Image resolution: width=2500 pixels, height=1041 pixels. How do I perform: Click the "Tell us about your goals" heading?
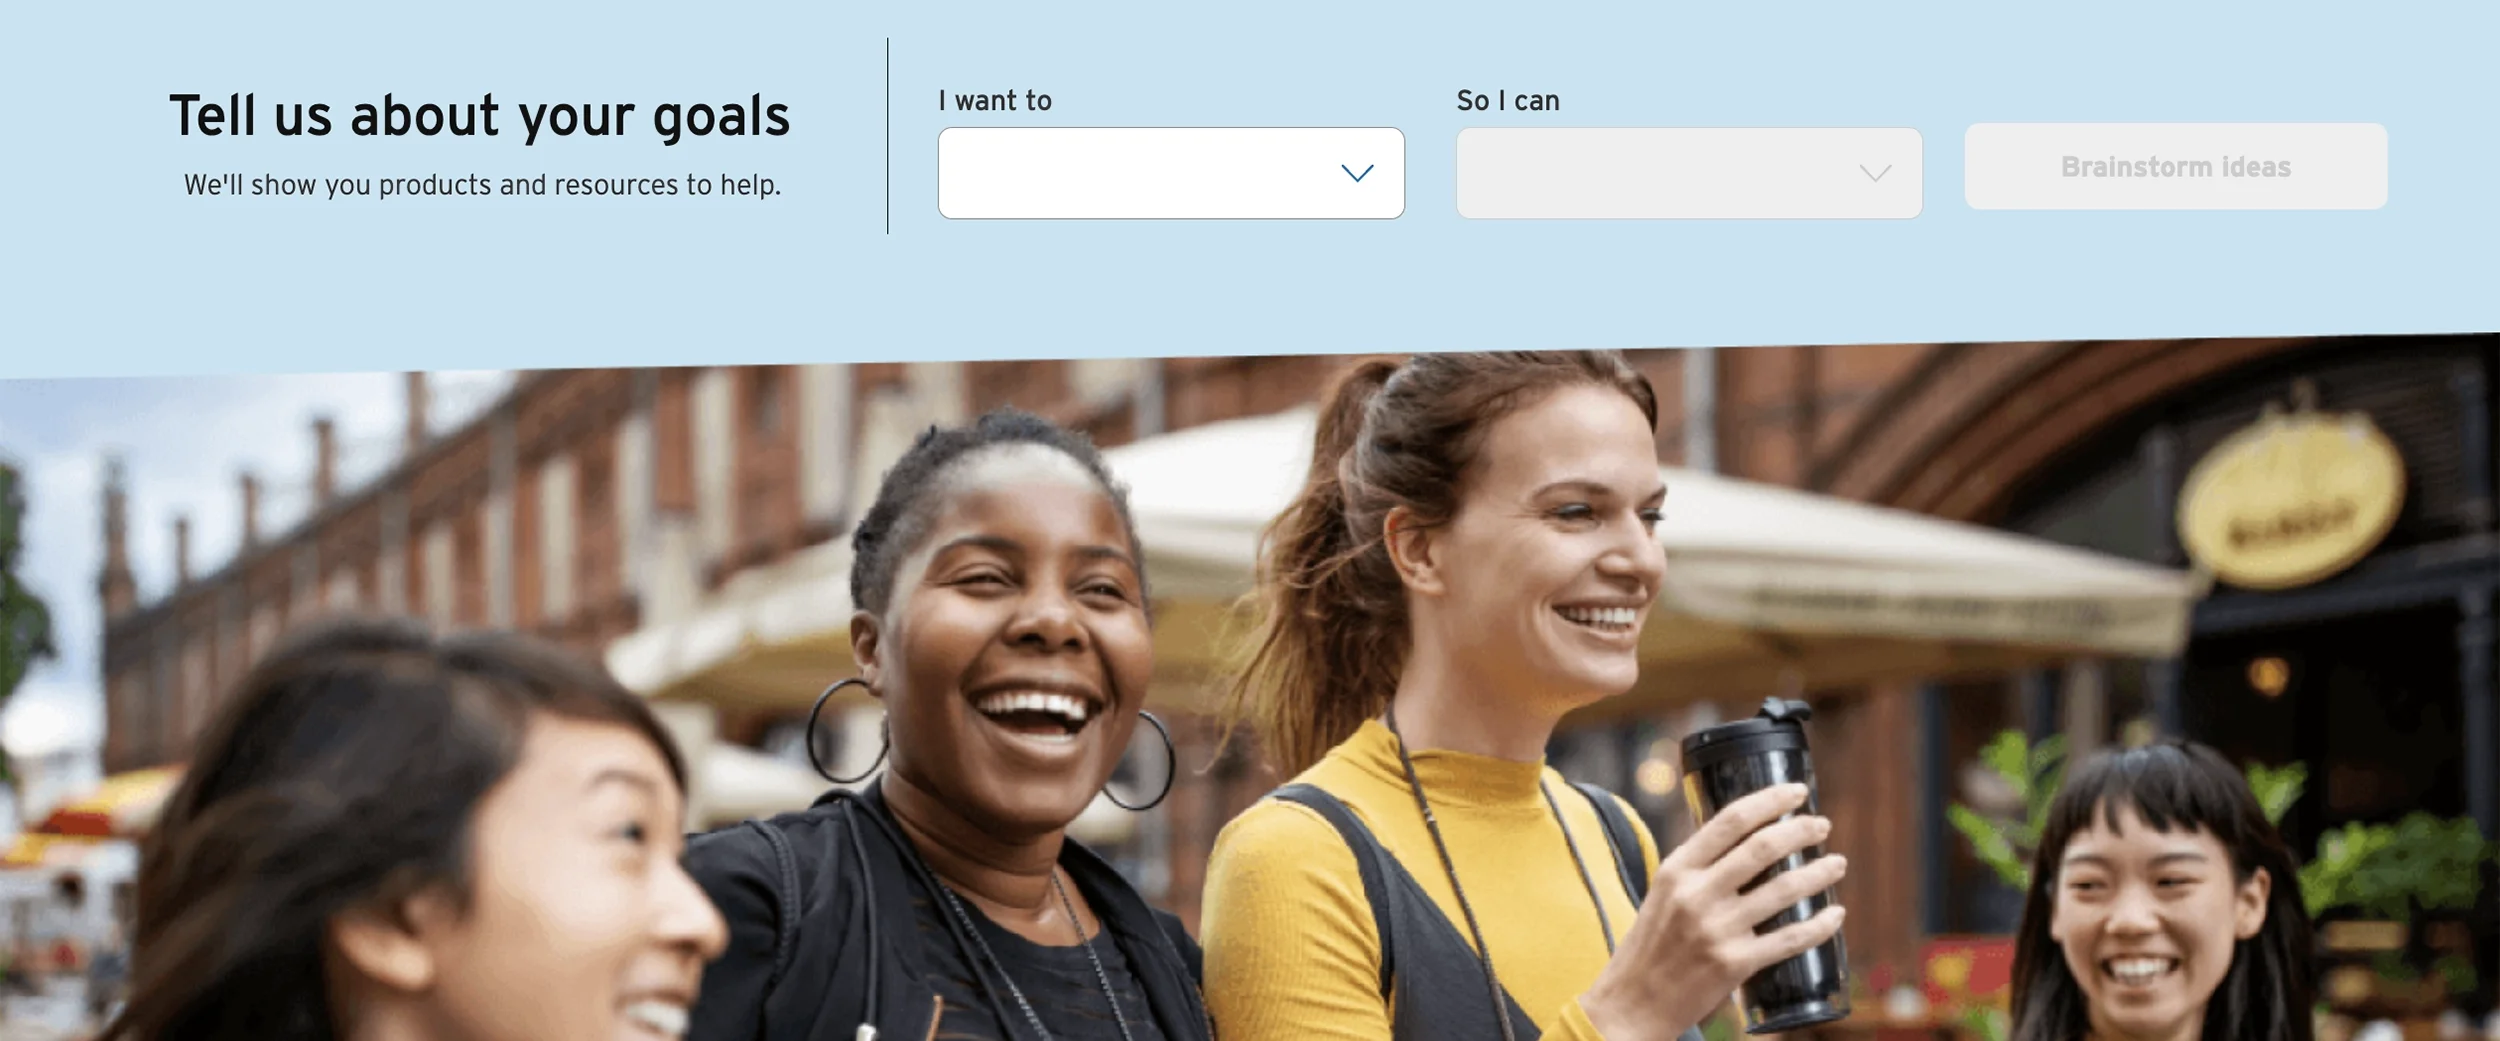coord(480,117)
